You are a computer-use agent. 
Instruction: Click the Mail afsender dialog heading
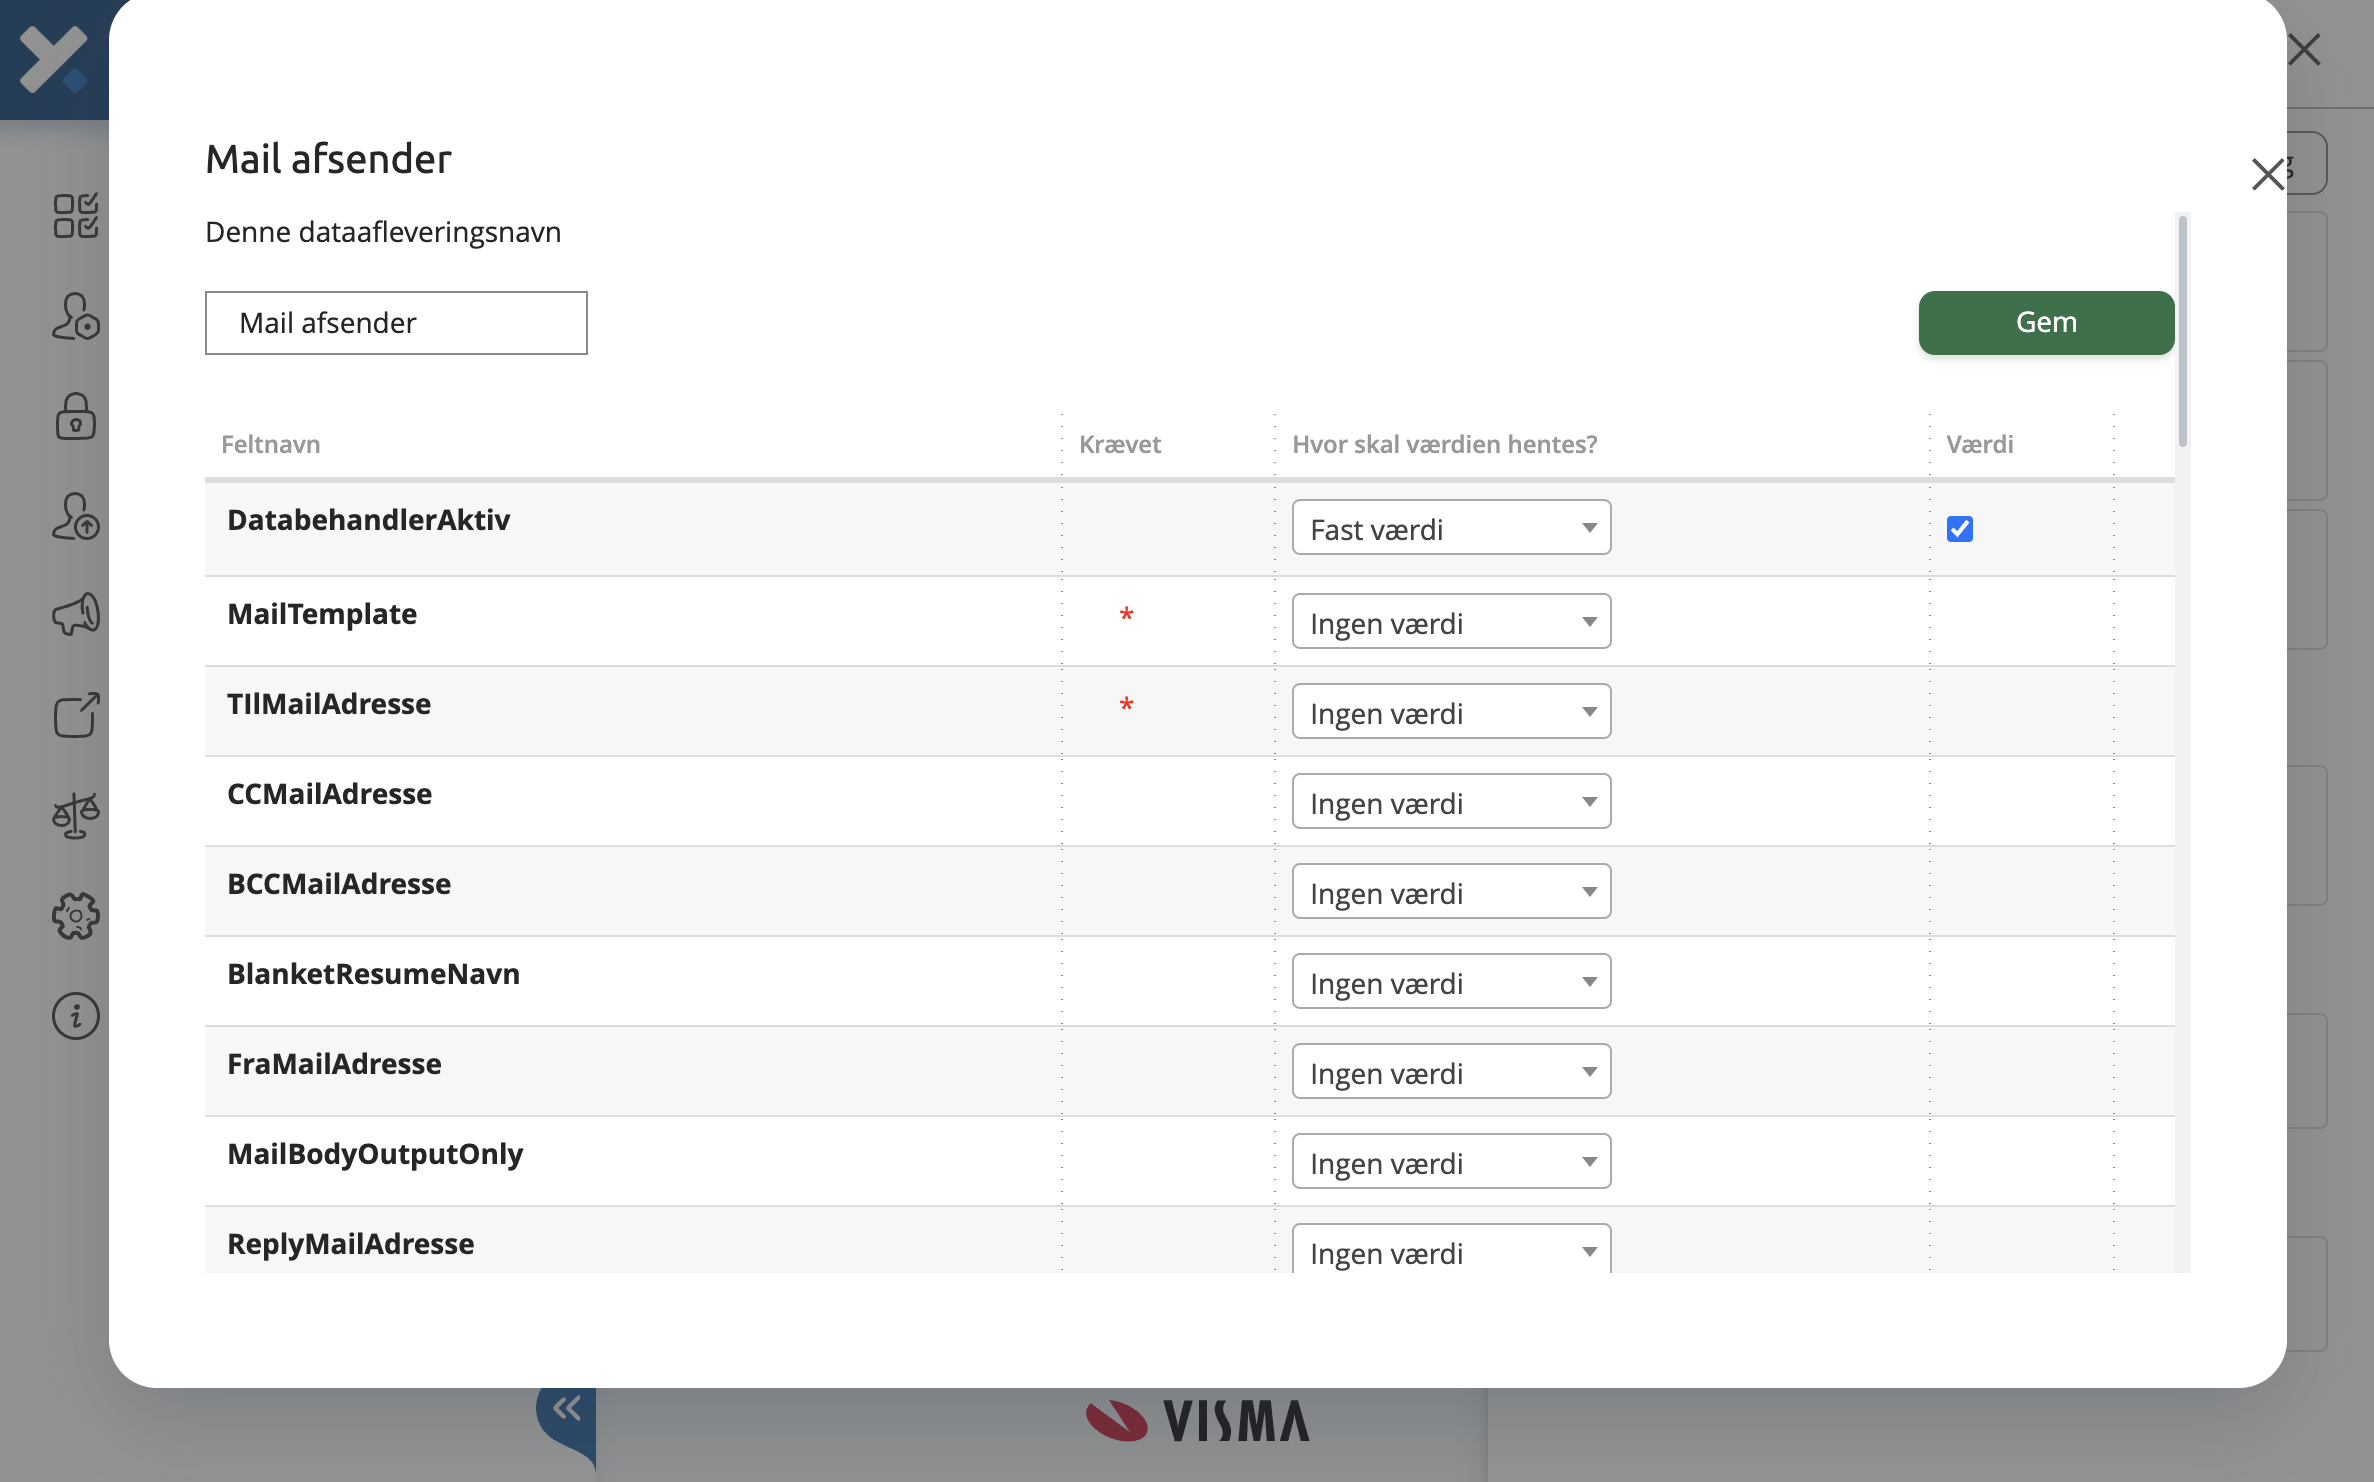tap(328, 159)
